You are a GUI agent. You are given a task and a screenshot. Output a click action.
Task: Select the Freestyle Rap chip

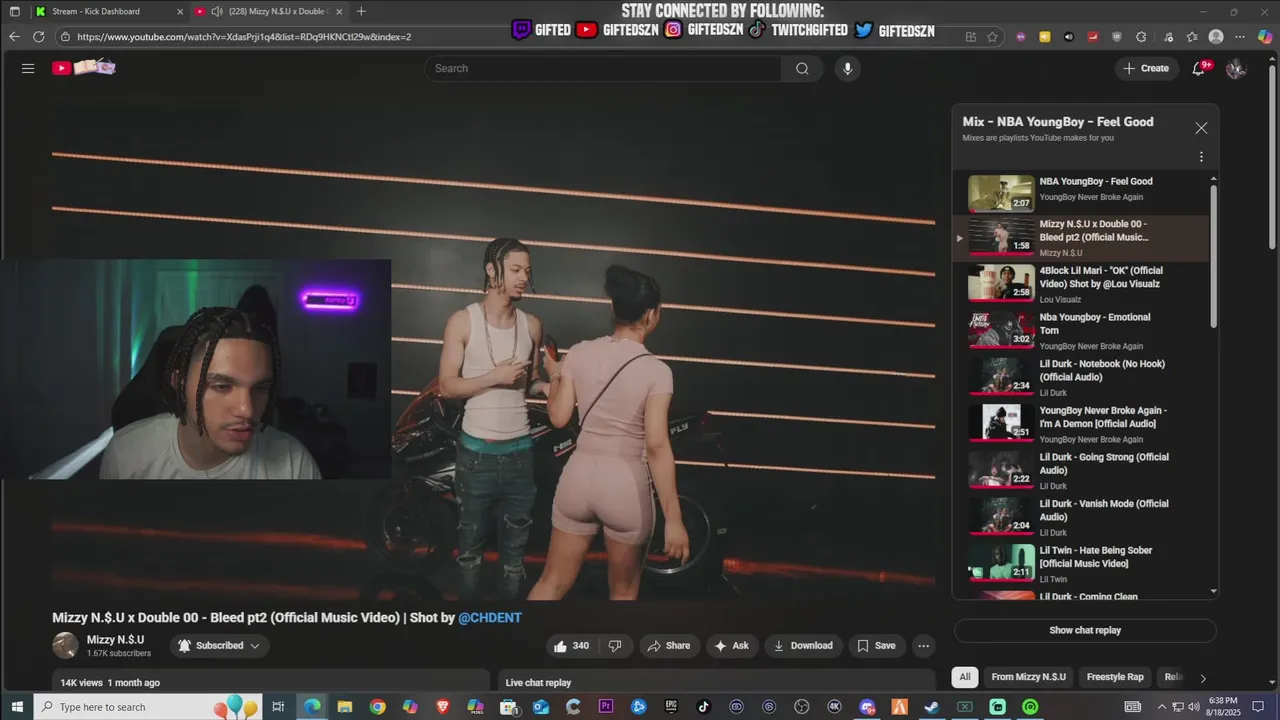pos(1115,677)
